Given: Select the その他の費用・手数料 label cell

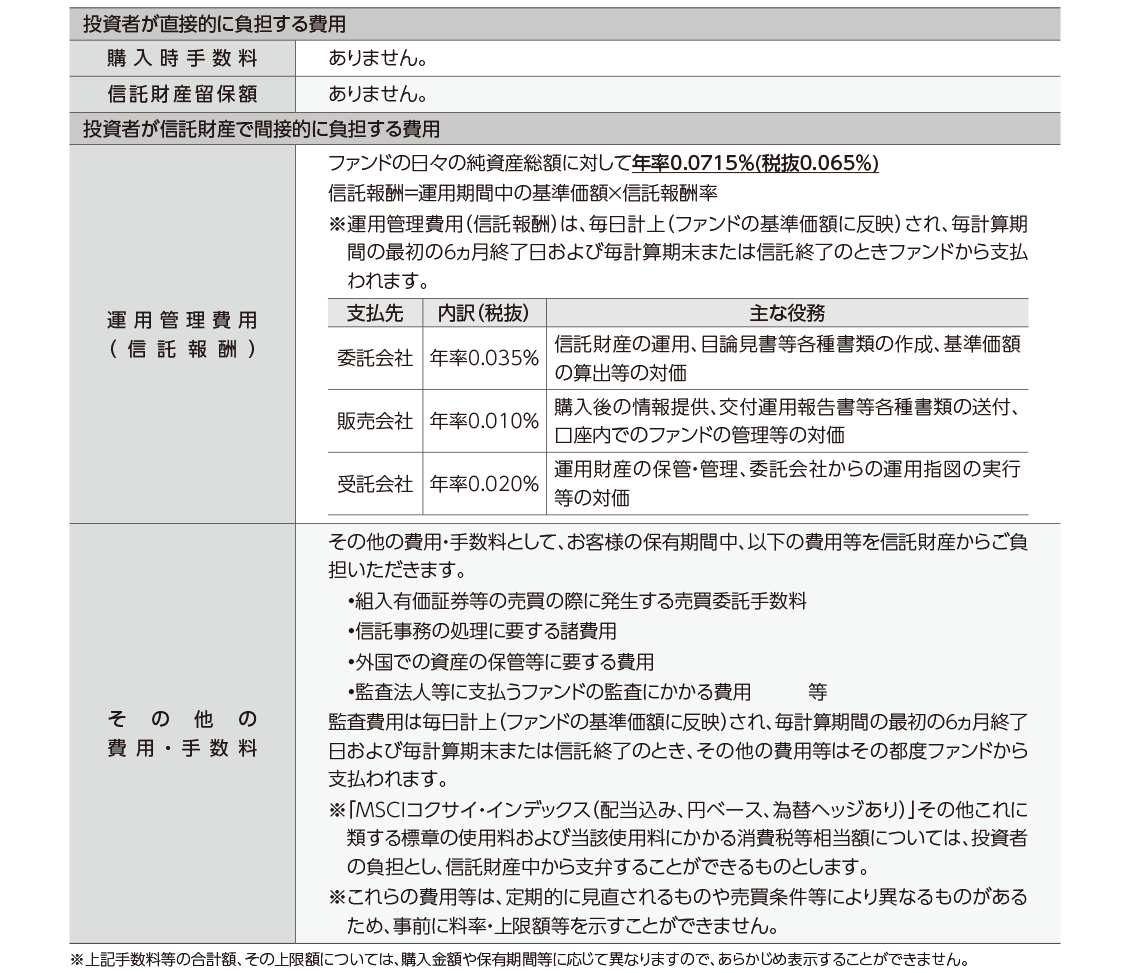Looking at the screenshot, I should [x=182, y=734].
